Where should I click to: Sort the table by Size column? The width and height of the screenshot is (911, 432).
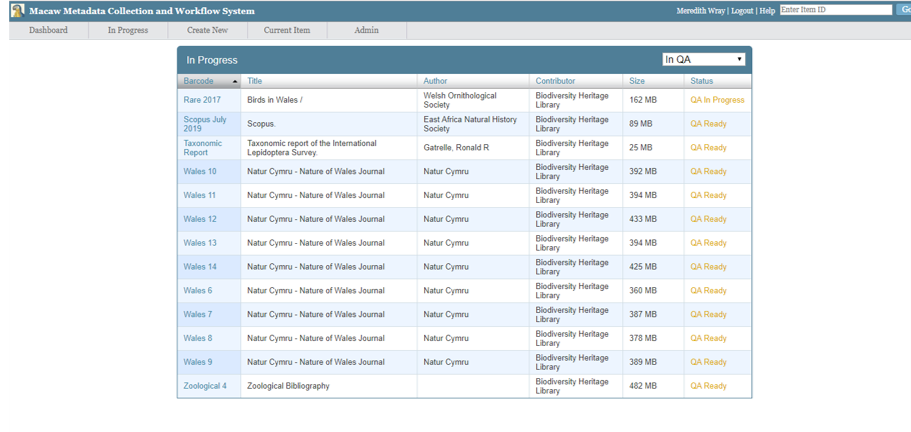point(637,81)
